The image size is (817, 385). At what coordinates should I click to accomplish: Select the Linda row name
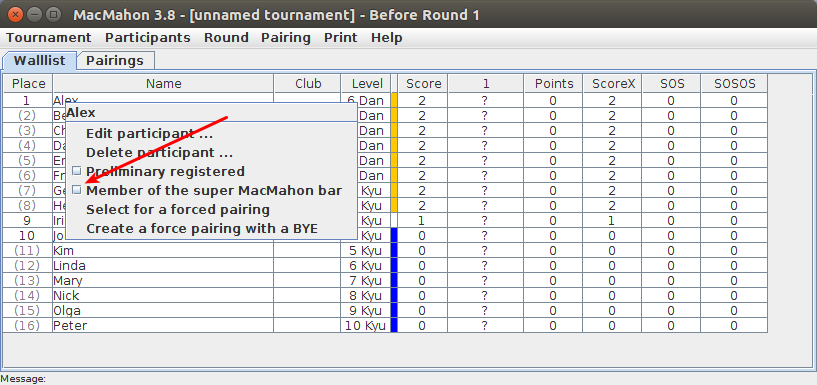point(163,266)
